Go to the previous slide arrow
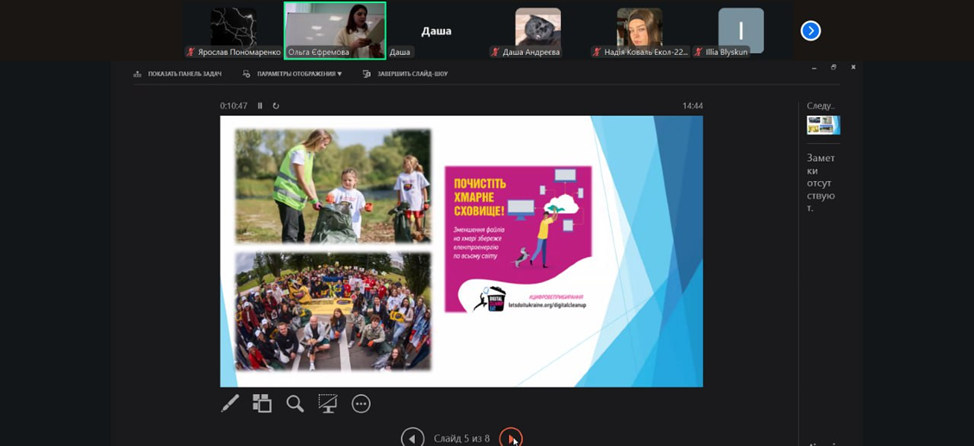974x446 pixels. tap(412, 438)
